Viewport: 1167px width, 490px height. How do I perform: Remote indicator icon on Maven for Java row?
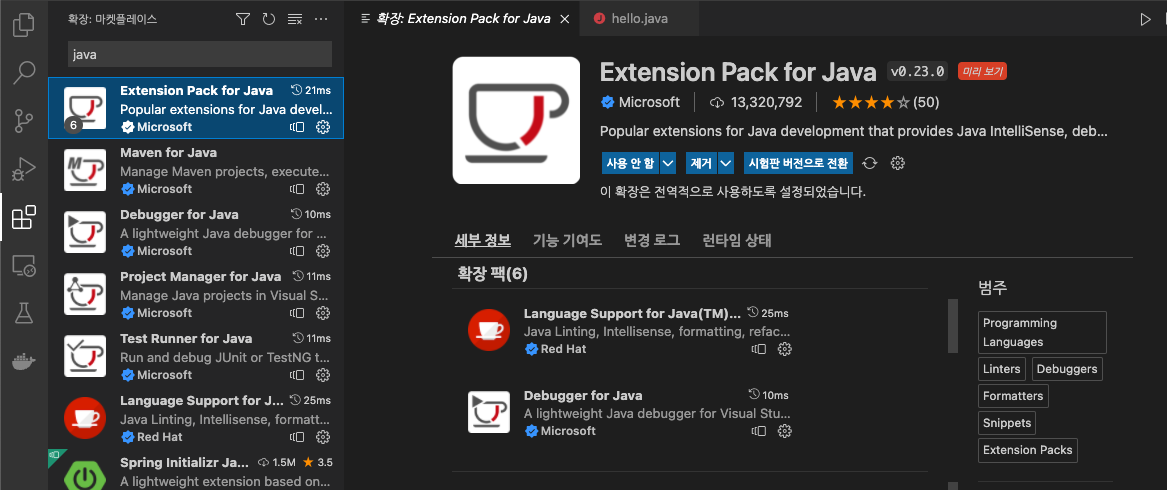[x=298, y=188]
